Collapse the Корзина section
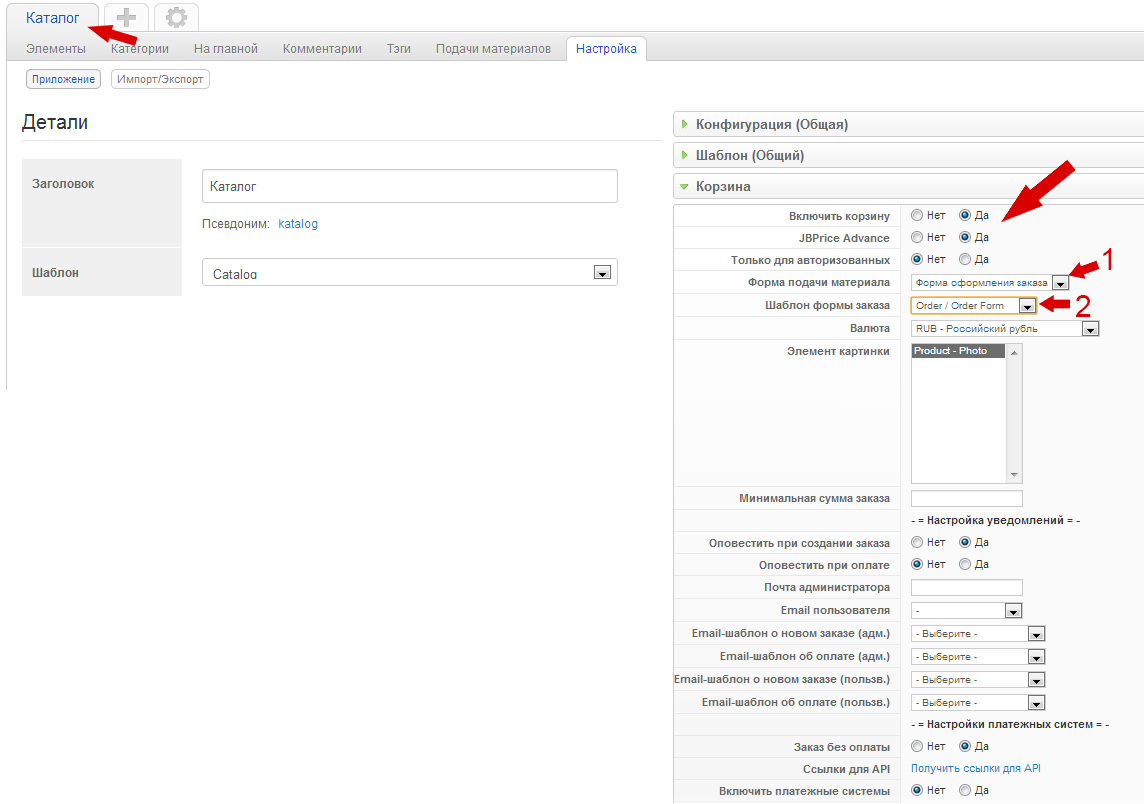Image resolution: width=1144 pixels, height=804 pixels. coord(723,187)
